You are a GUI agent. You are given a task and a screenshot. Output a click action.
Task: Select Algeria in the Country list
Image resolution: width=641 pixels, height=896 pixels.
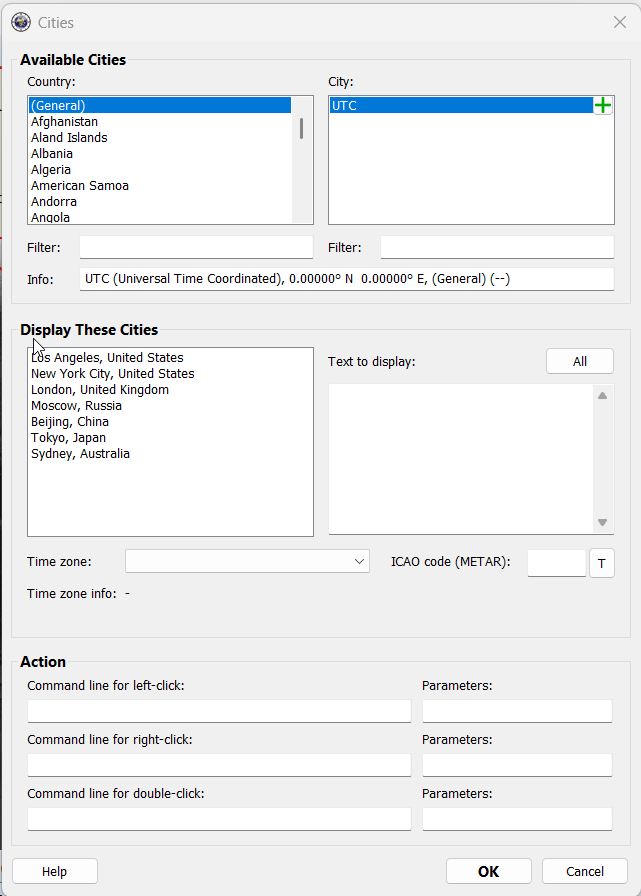point(51,169)
